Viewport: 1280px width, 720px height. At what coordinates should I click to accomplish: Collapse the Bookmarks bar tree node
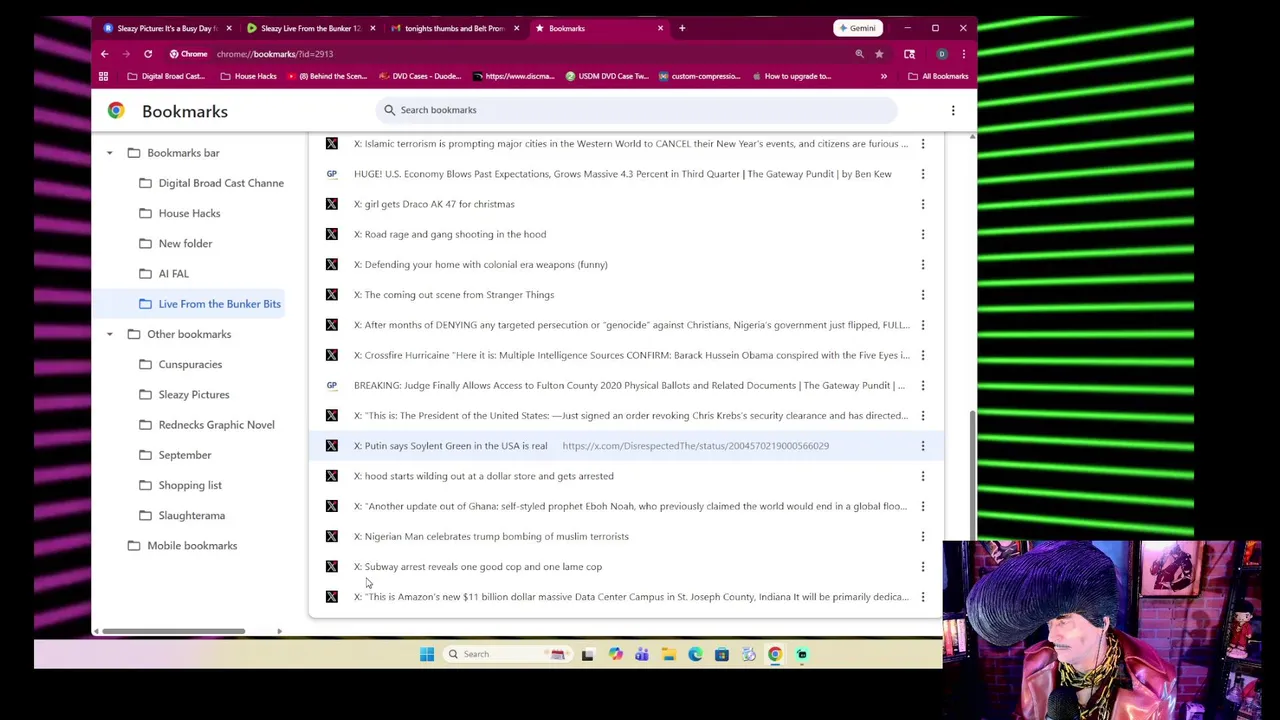pyautogui.click(x=110, y=153)
